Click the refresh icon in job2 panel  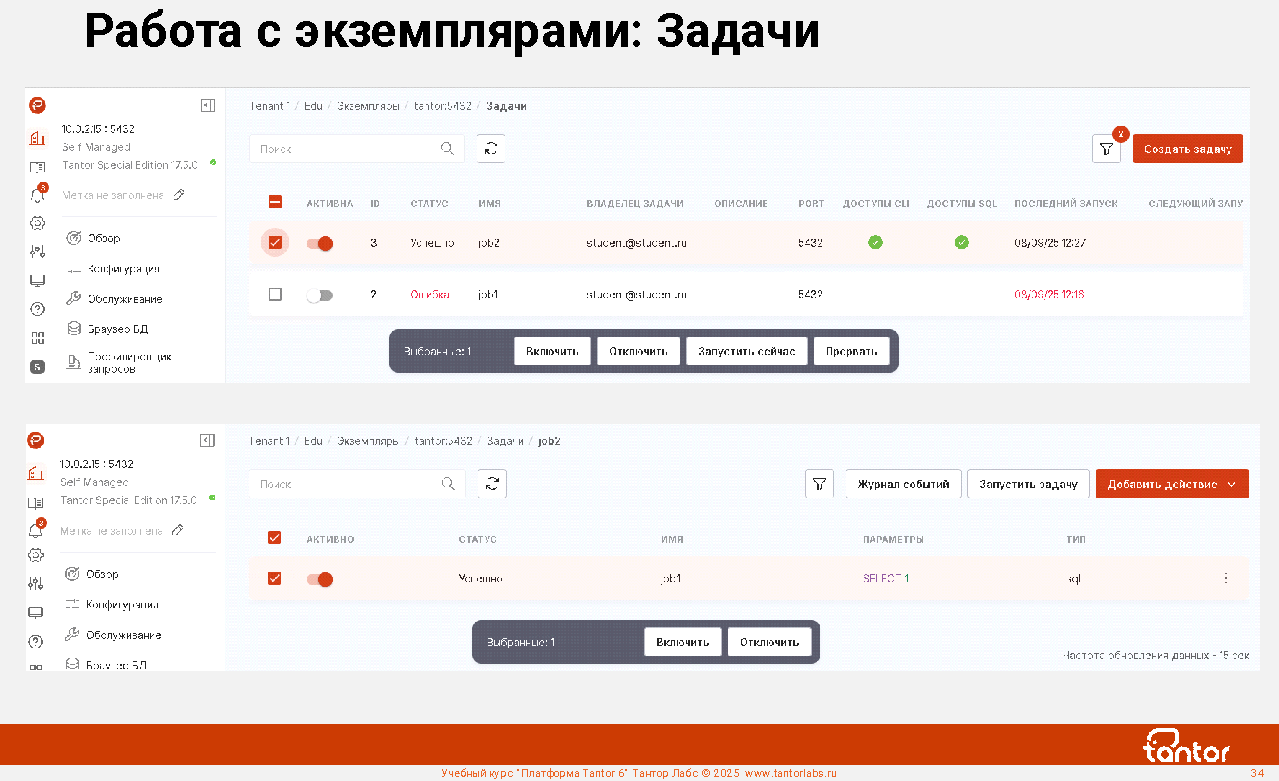click(492, 484)
